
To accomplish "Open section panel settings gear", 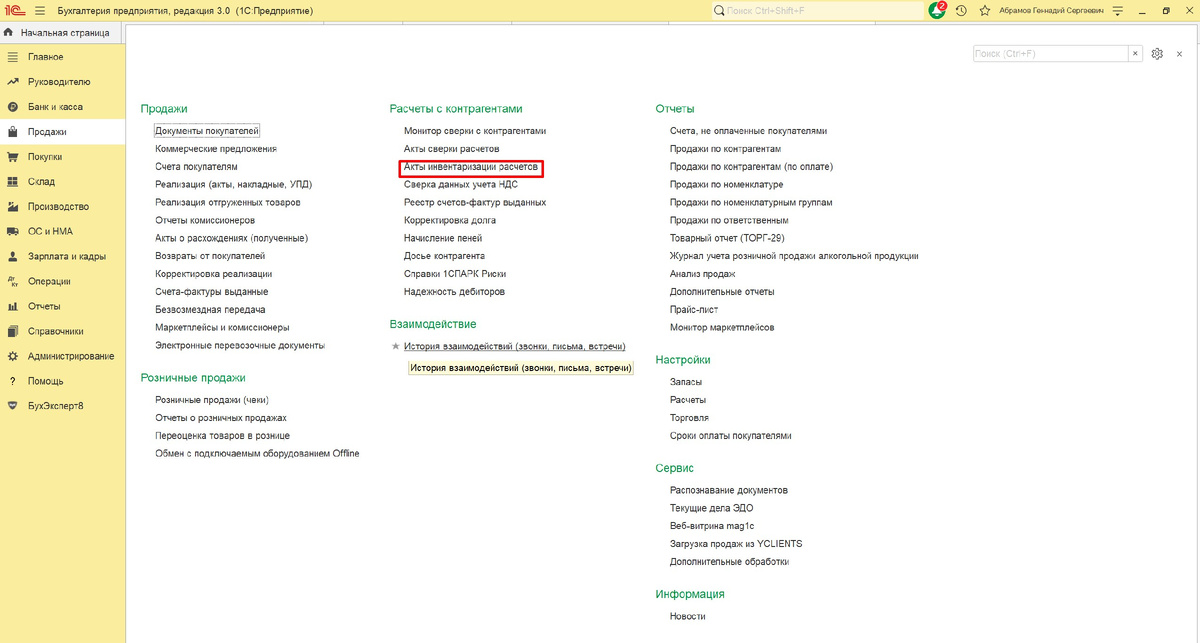I will [x=1157, y=53].
